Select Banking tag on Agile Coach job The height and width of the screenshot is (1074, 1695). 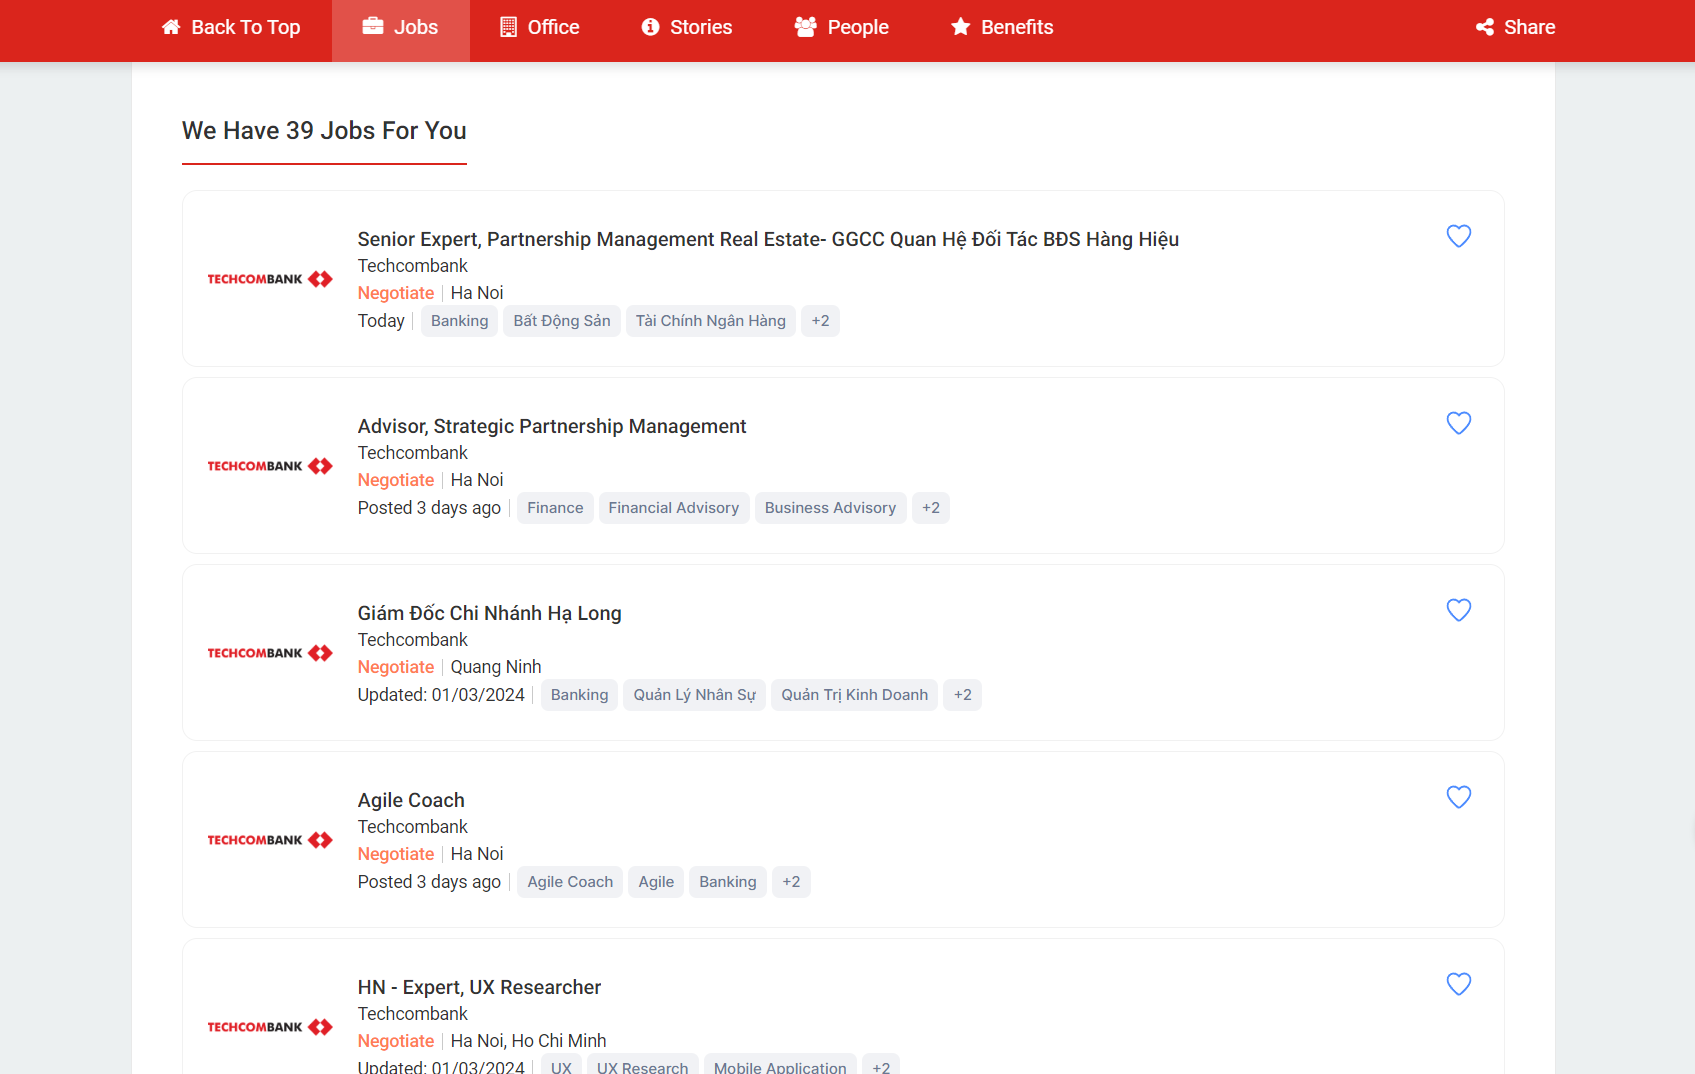(728, 882)
